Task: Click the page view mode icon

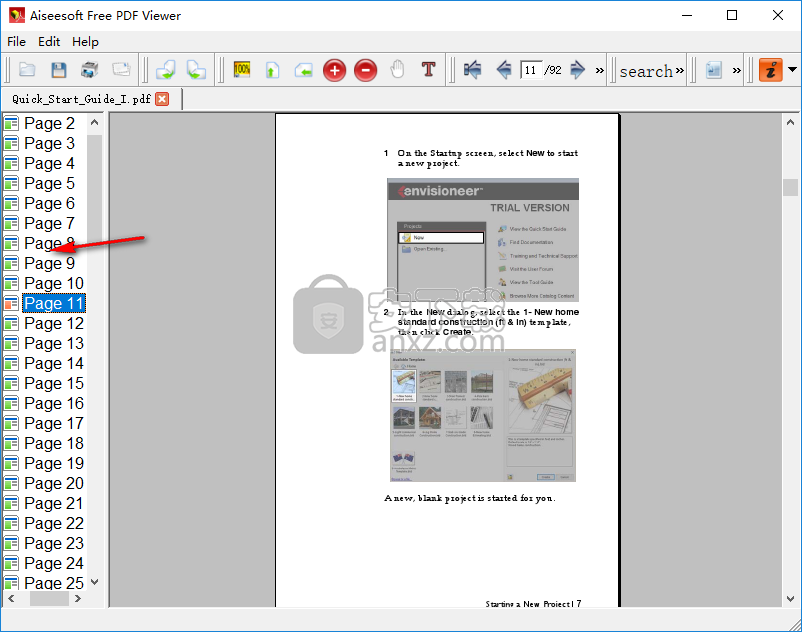Action: [714, 70]
